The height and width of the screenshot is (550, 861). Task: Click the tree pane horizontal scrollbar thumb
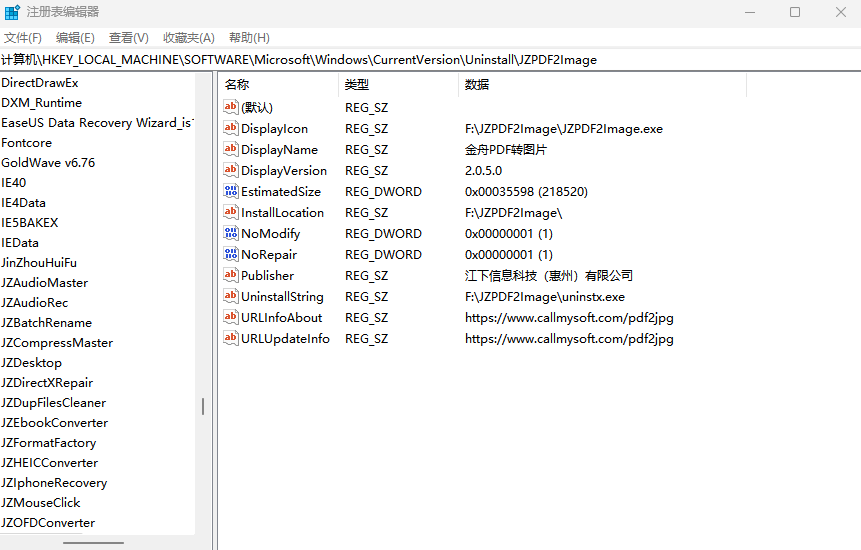coord(93,543)
